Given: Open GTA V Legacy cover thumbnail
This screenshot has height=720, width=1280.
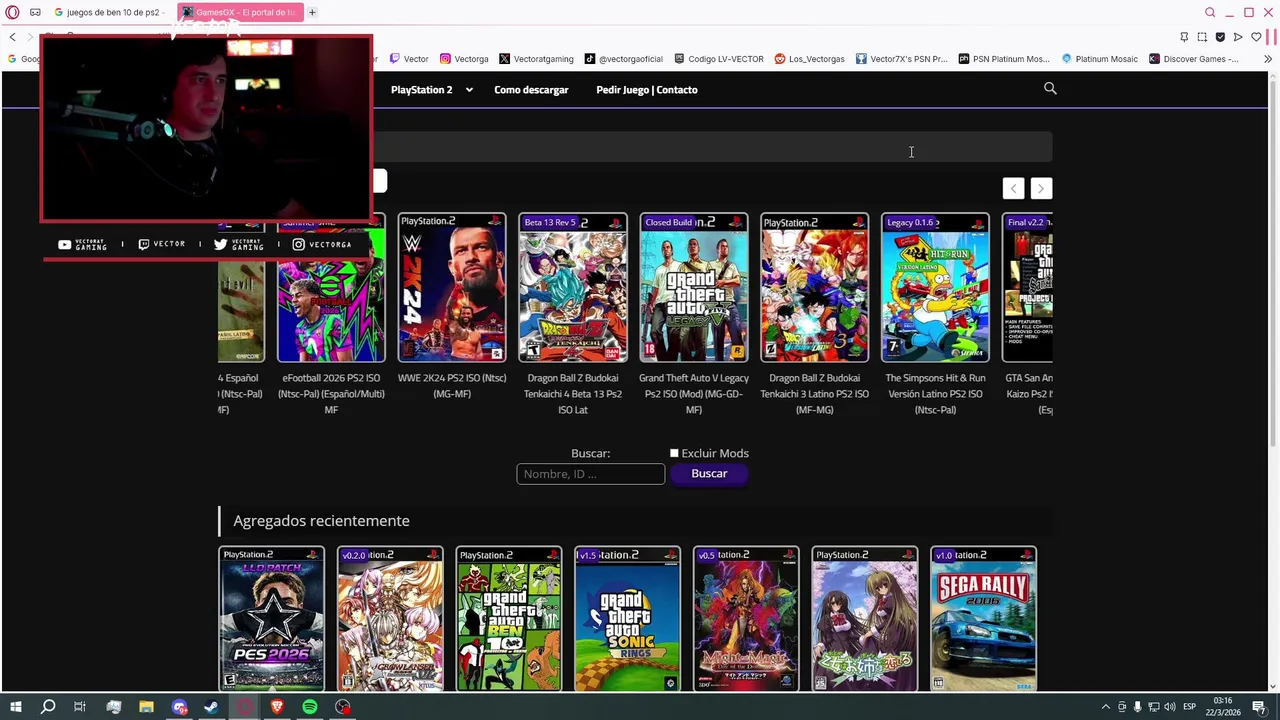Looking at the screenshot, I should point(694,287).
